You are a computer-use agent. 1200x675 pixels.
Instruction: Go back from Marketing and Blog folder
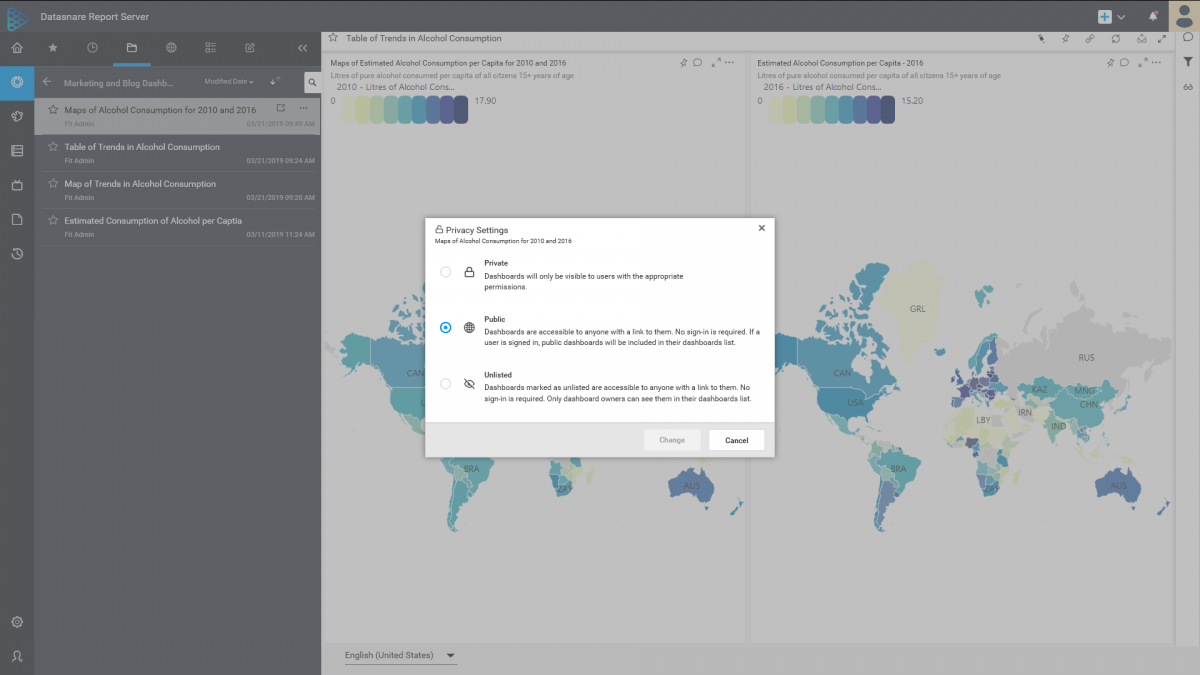[47, 83]
